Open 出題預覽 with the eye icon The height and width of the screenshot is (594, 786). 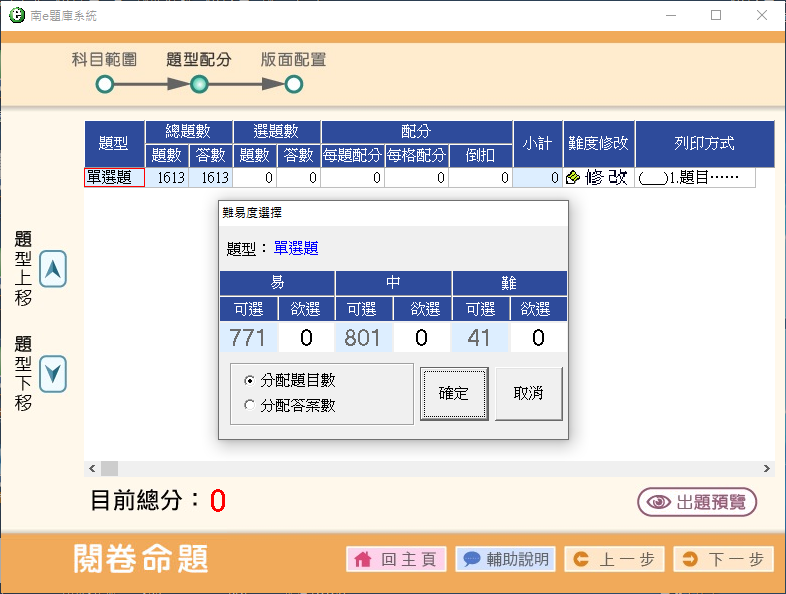tap(697, 502)
